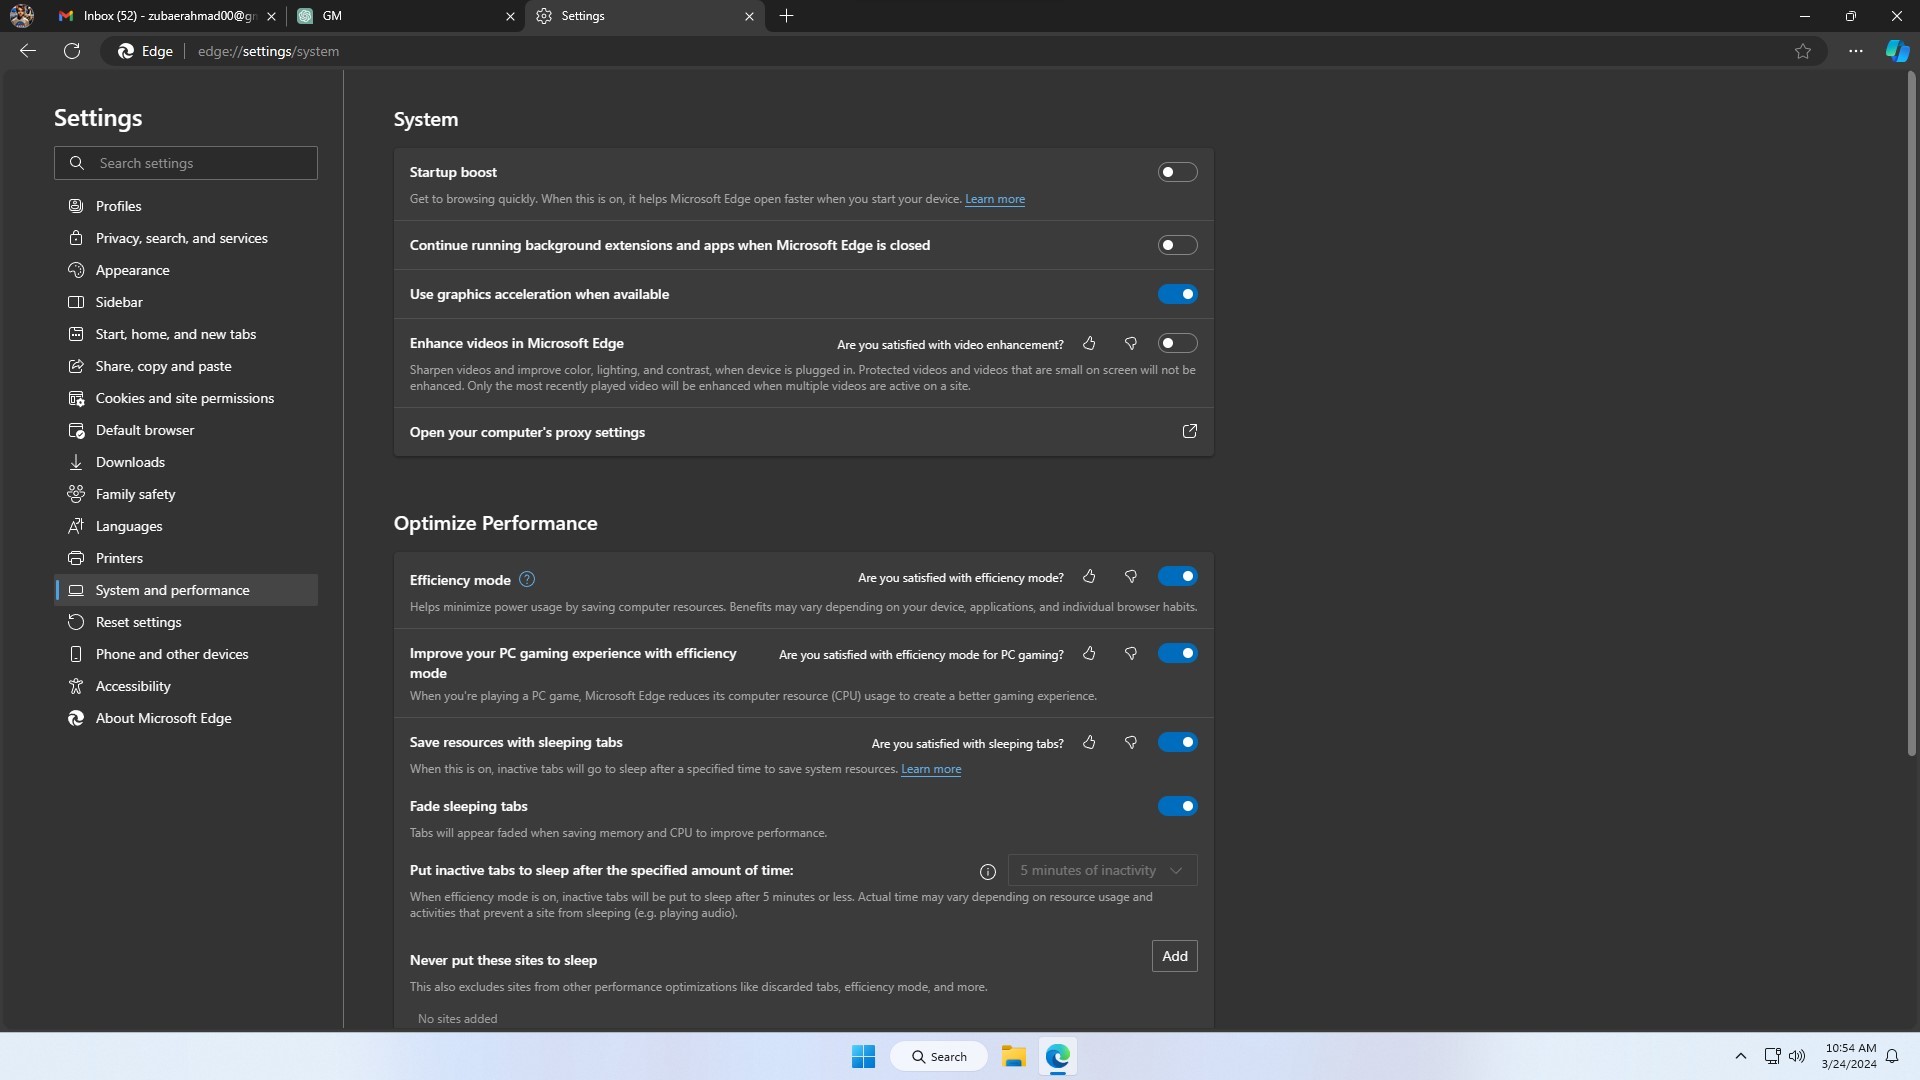The width and height of the screenshot is (1920, 1080).
Task: Click Microsoft Edge taskbar icon
Action: pos(1058,1056)
